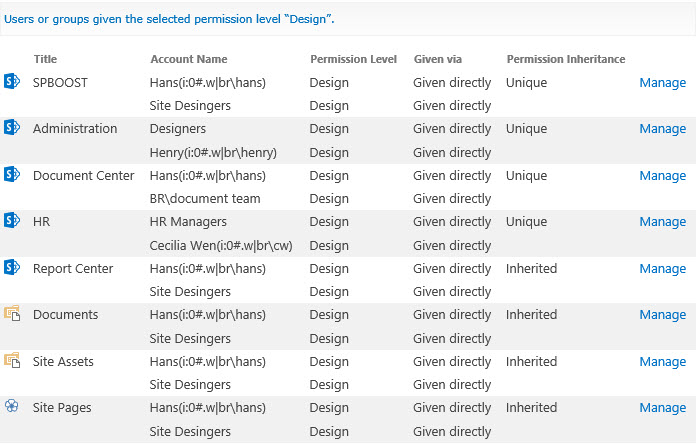This screenshot has width=697, height=444.
Task: Click the SharePoint icon for HR site
Action: coord(12,220)
